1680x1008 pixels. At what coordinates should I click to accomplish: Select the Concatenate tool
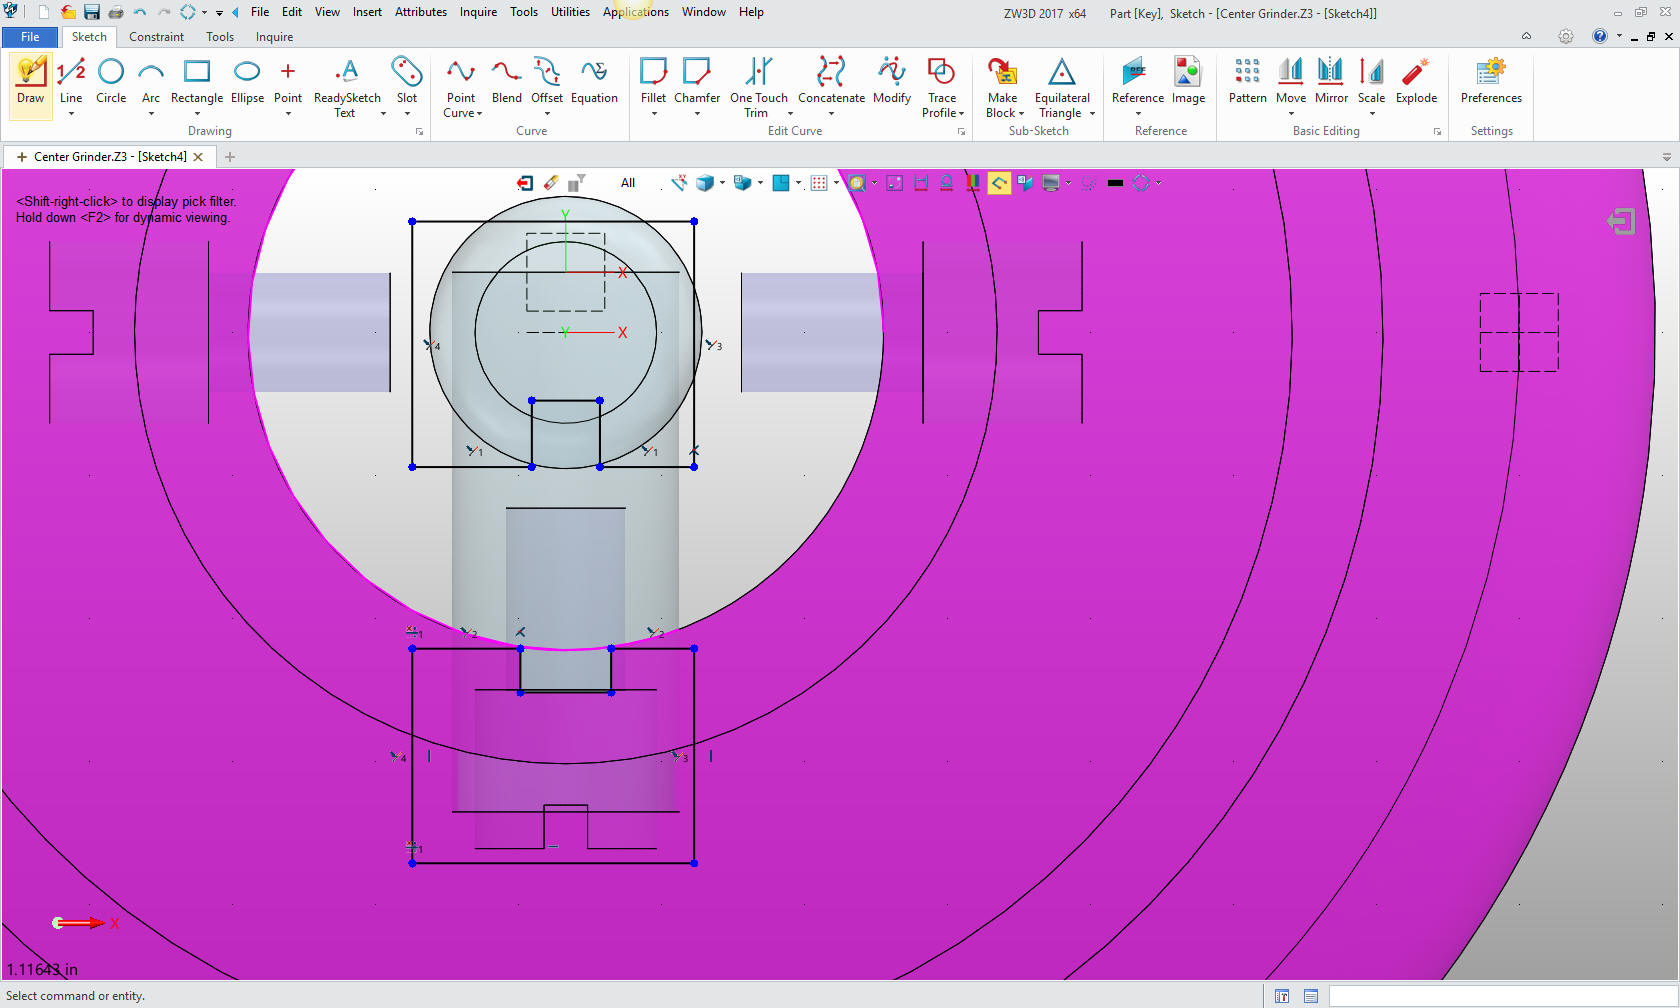[831, 81]
